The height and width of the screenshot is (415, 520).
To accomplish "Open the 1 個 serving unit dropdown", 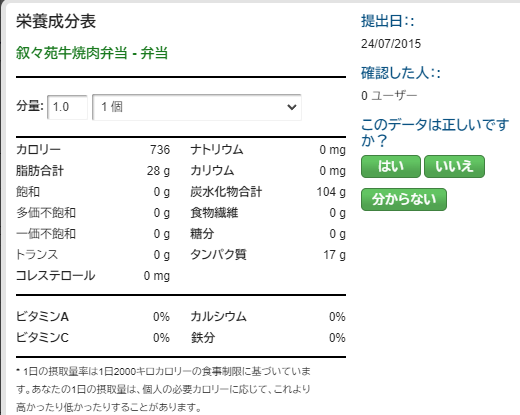I will tap(197, 107).
